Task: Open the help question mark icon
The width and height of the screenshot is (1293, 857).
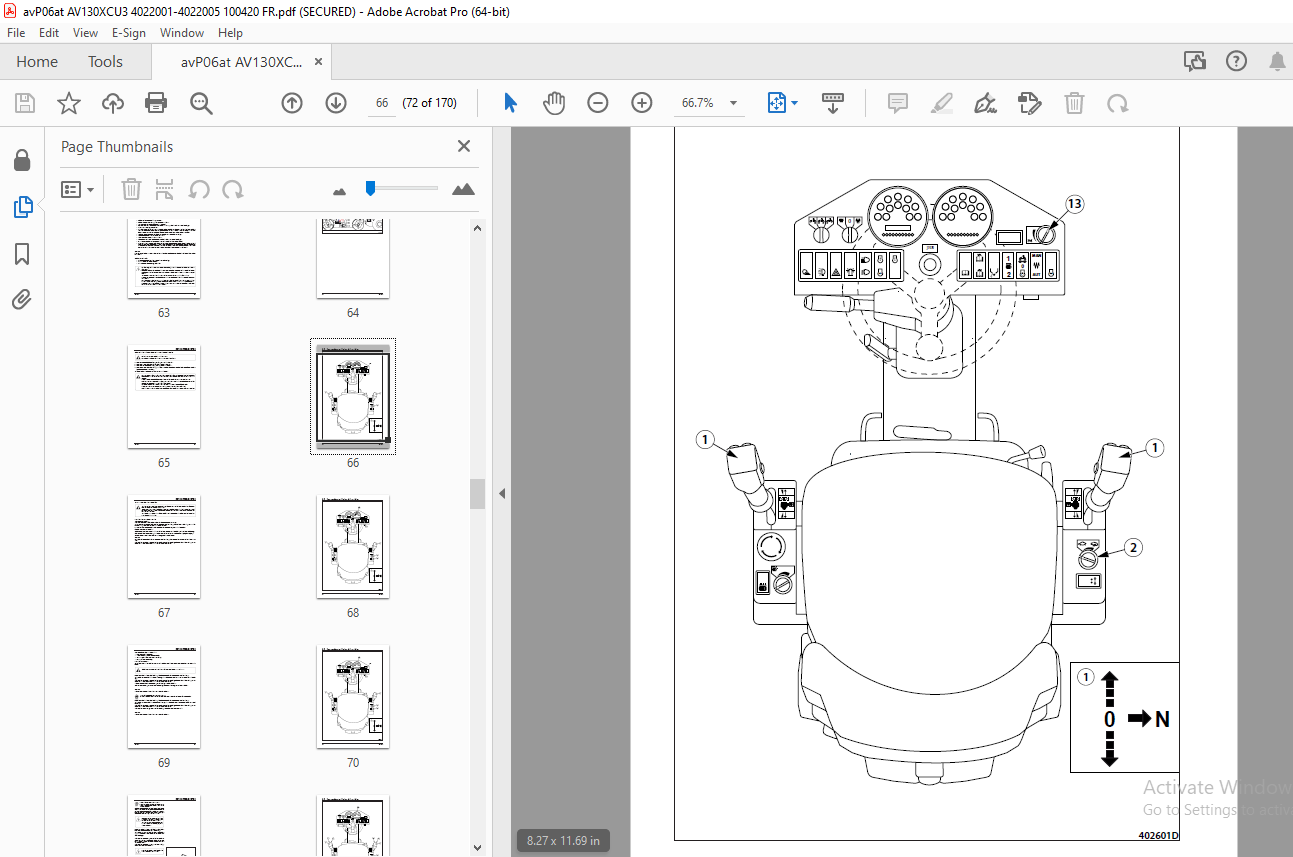Action: click(1237, 62)
